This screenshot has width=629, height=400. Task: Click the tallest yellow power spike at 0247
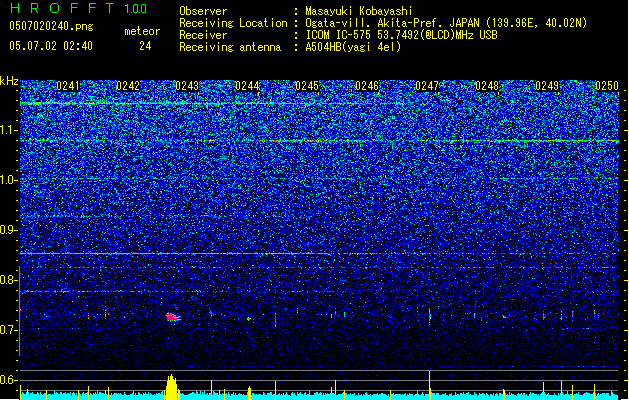click(x=430, y=385)
